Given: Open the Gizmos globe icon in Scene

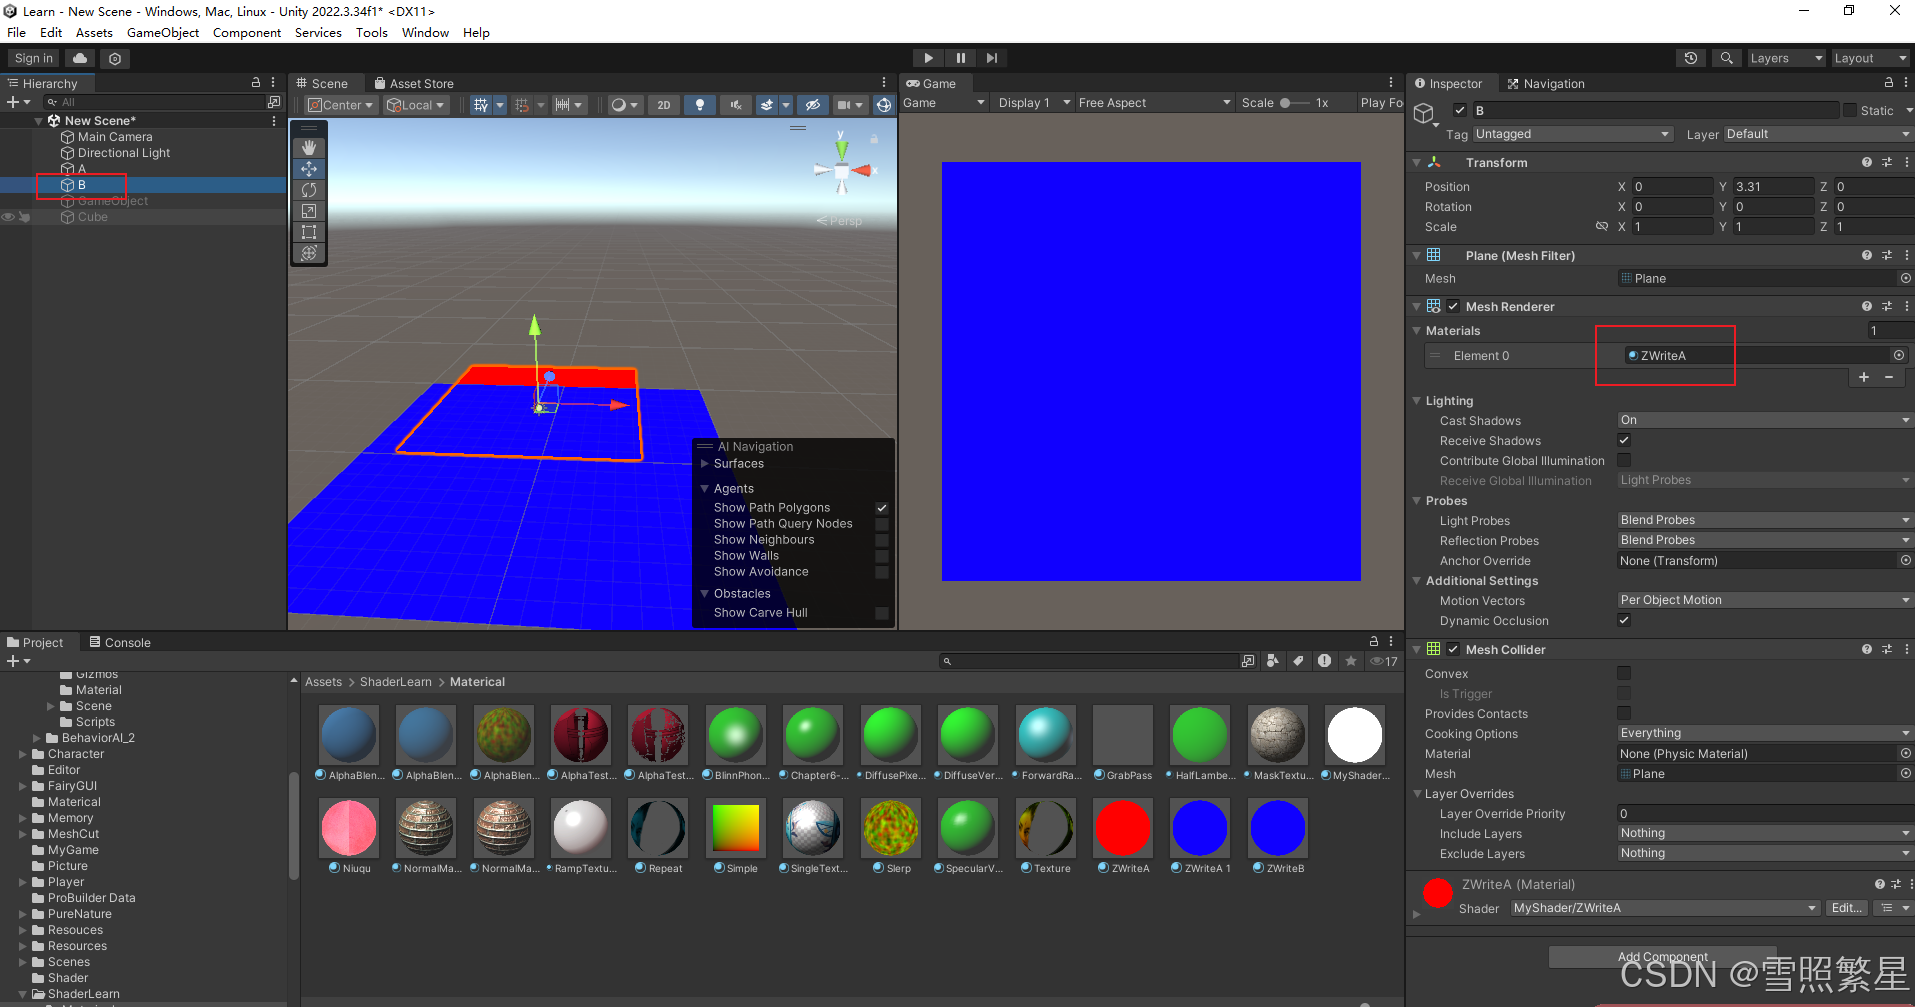Looking at the screenshot, I should 884,104.
